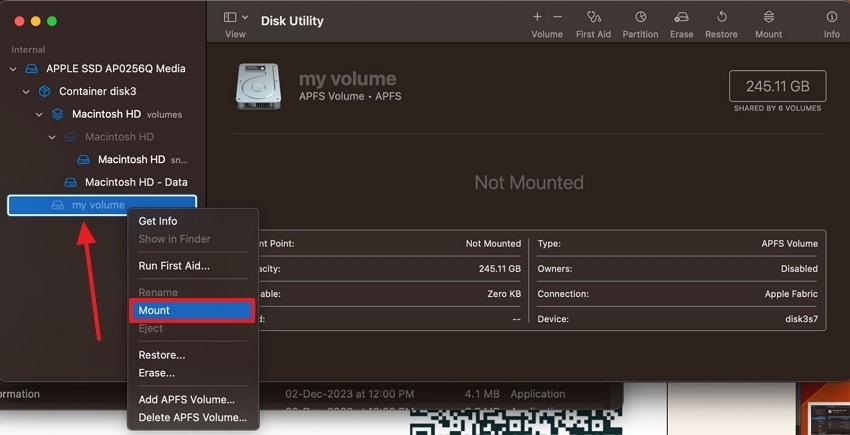Collapse the Macintosh HD volumes group
Image resolution: width=850 pixels, height=435 pixels.
[39, 114]
